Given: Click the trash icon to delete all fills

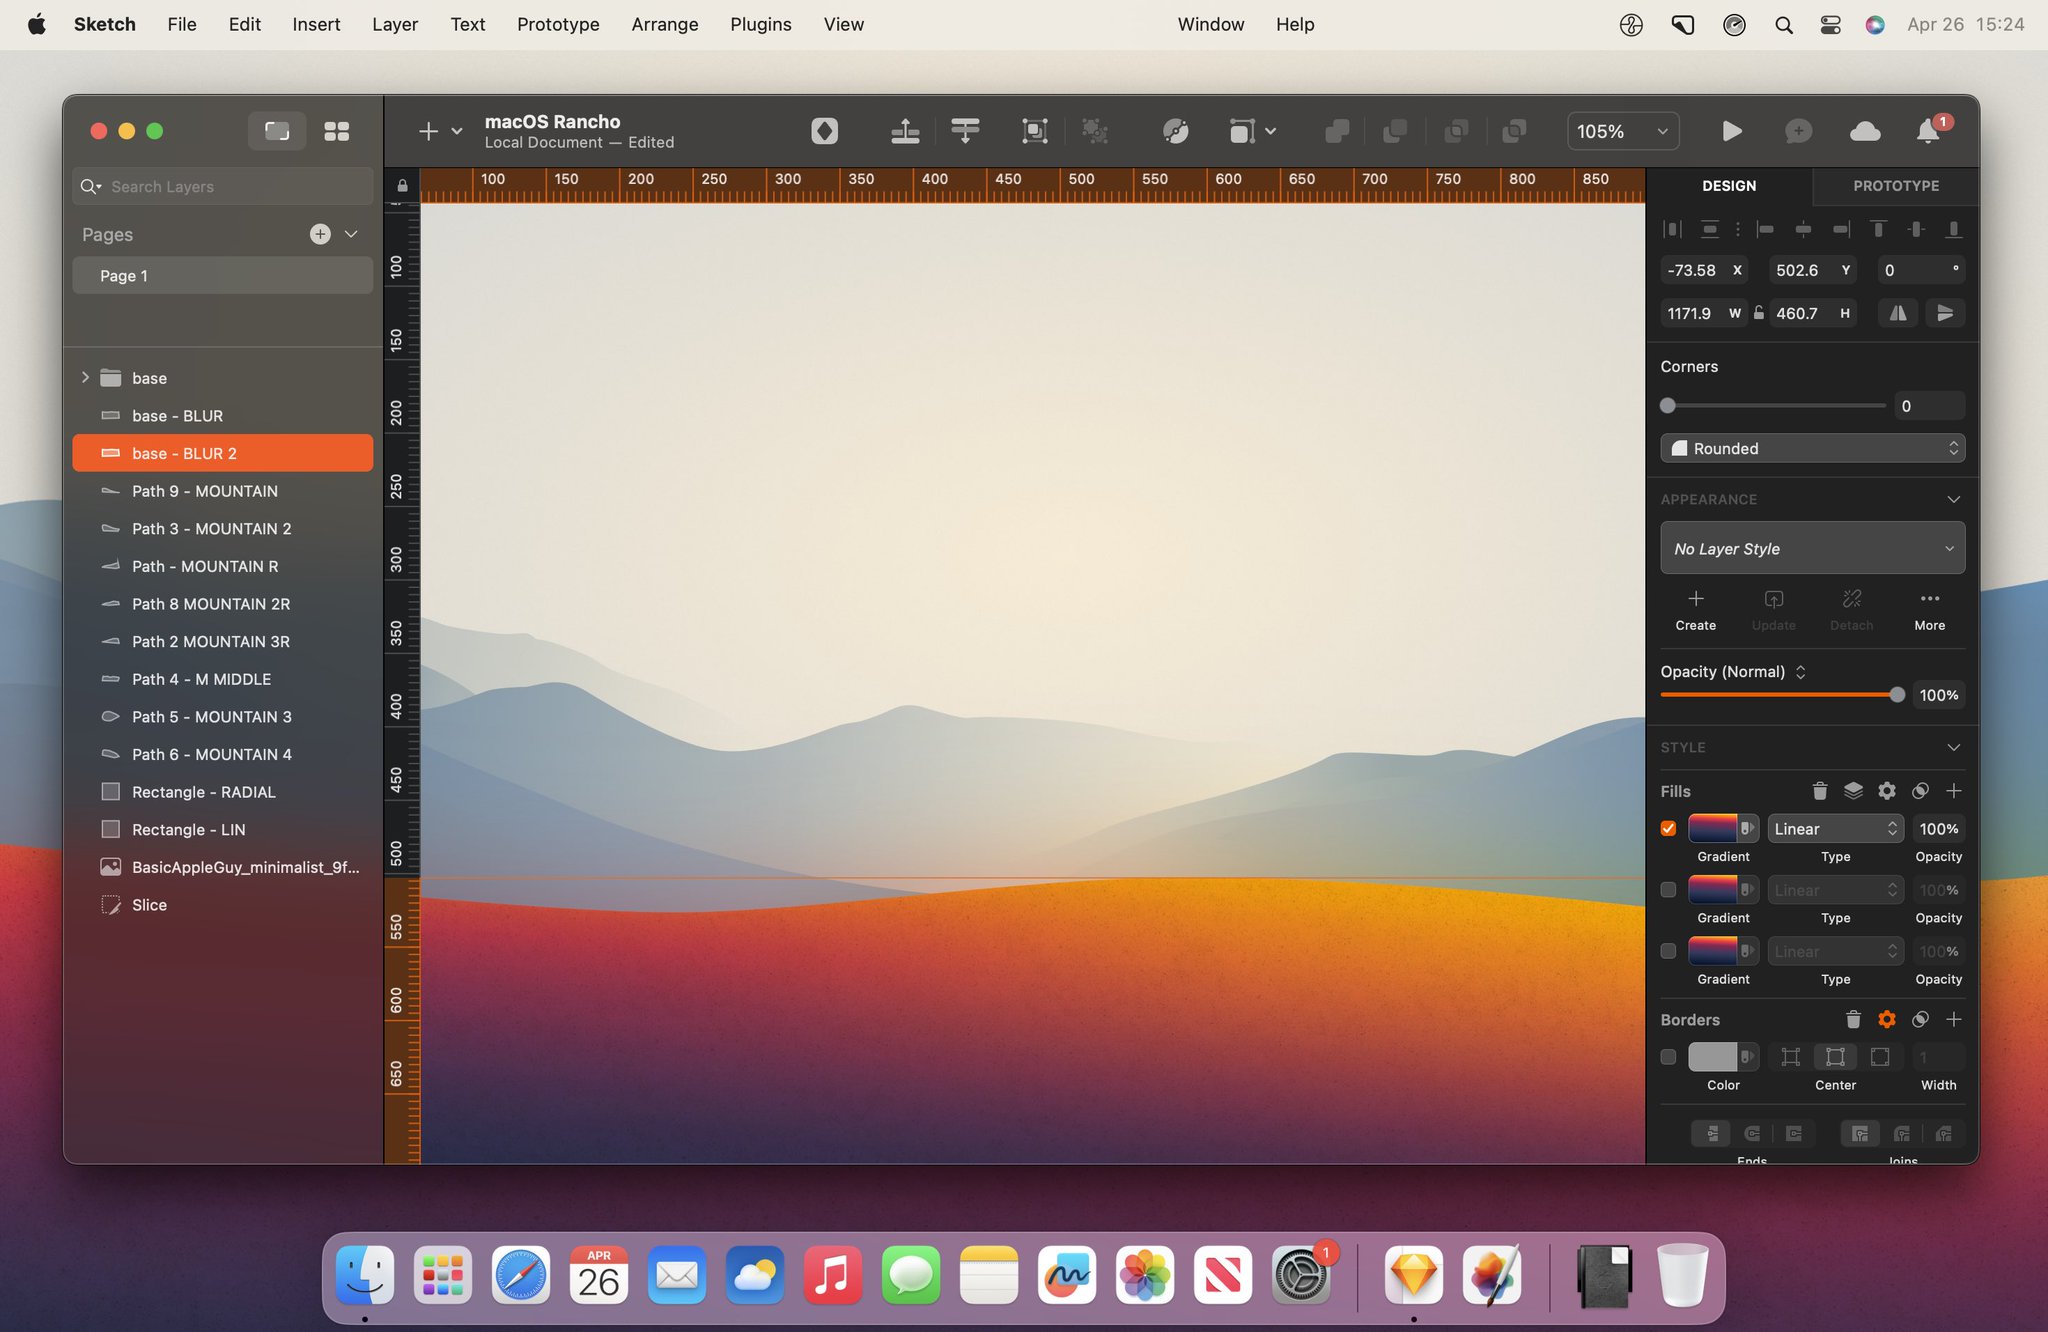Looking at the screenshot, I should tap(1819, 790).
